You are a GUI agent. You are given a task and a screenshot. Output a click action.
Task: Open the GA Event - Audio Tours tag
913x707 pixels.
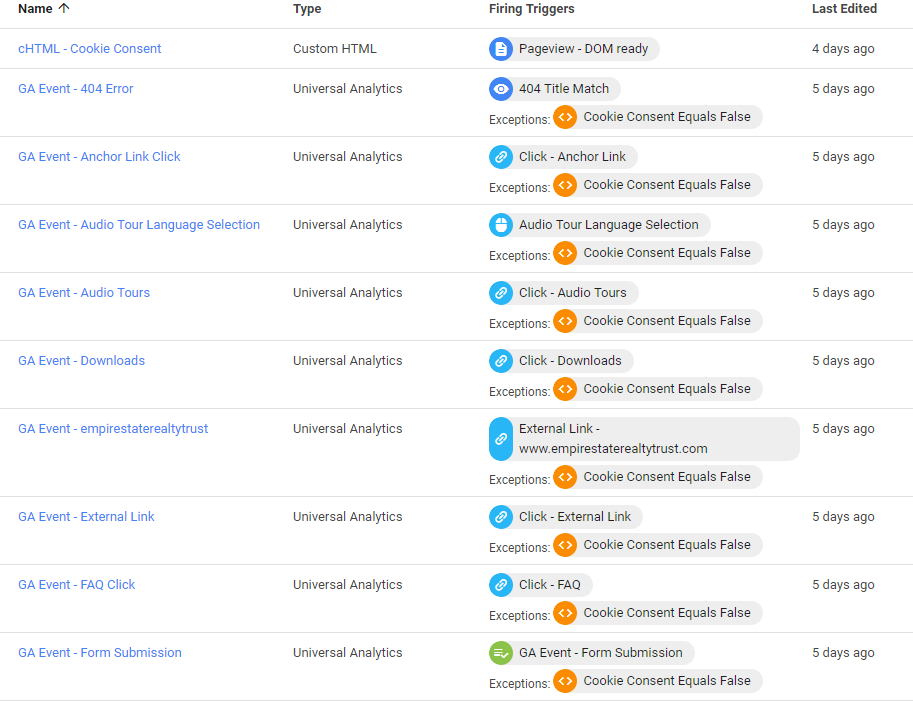click(84, 293)
